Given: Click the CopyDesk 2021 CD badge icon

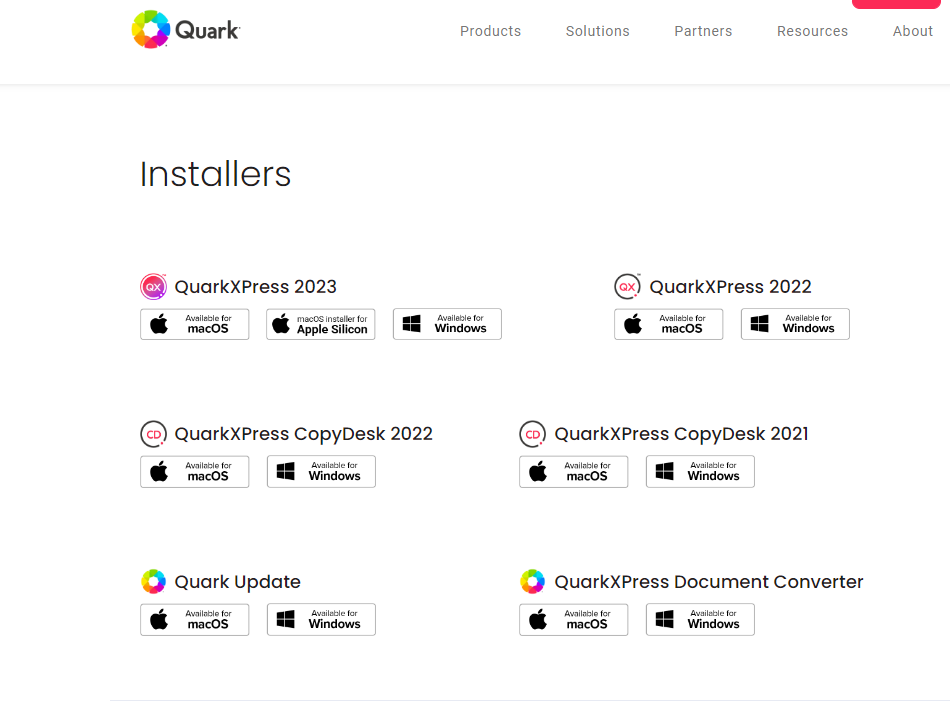Looking at the screenshot, I should [x=532, y=433].
